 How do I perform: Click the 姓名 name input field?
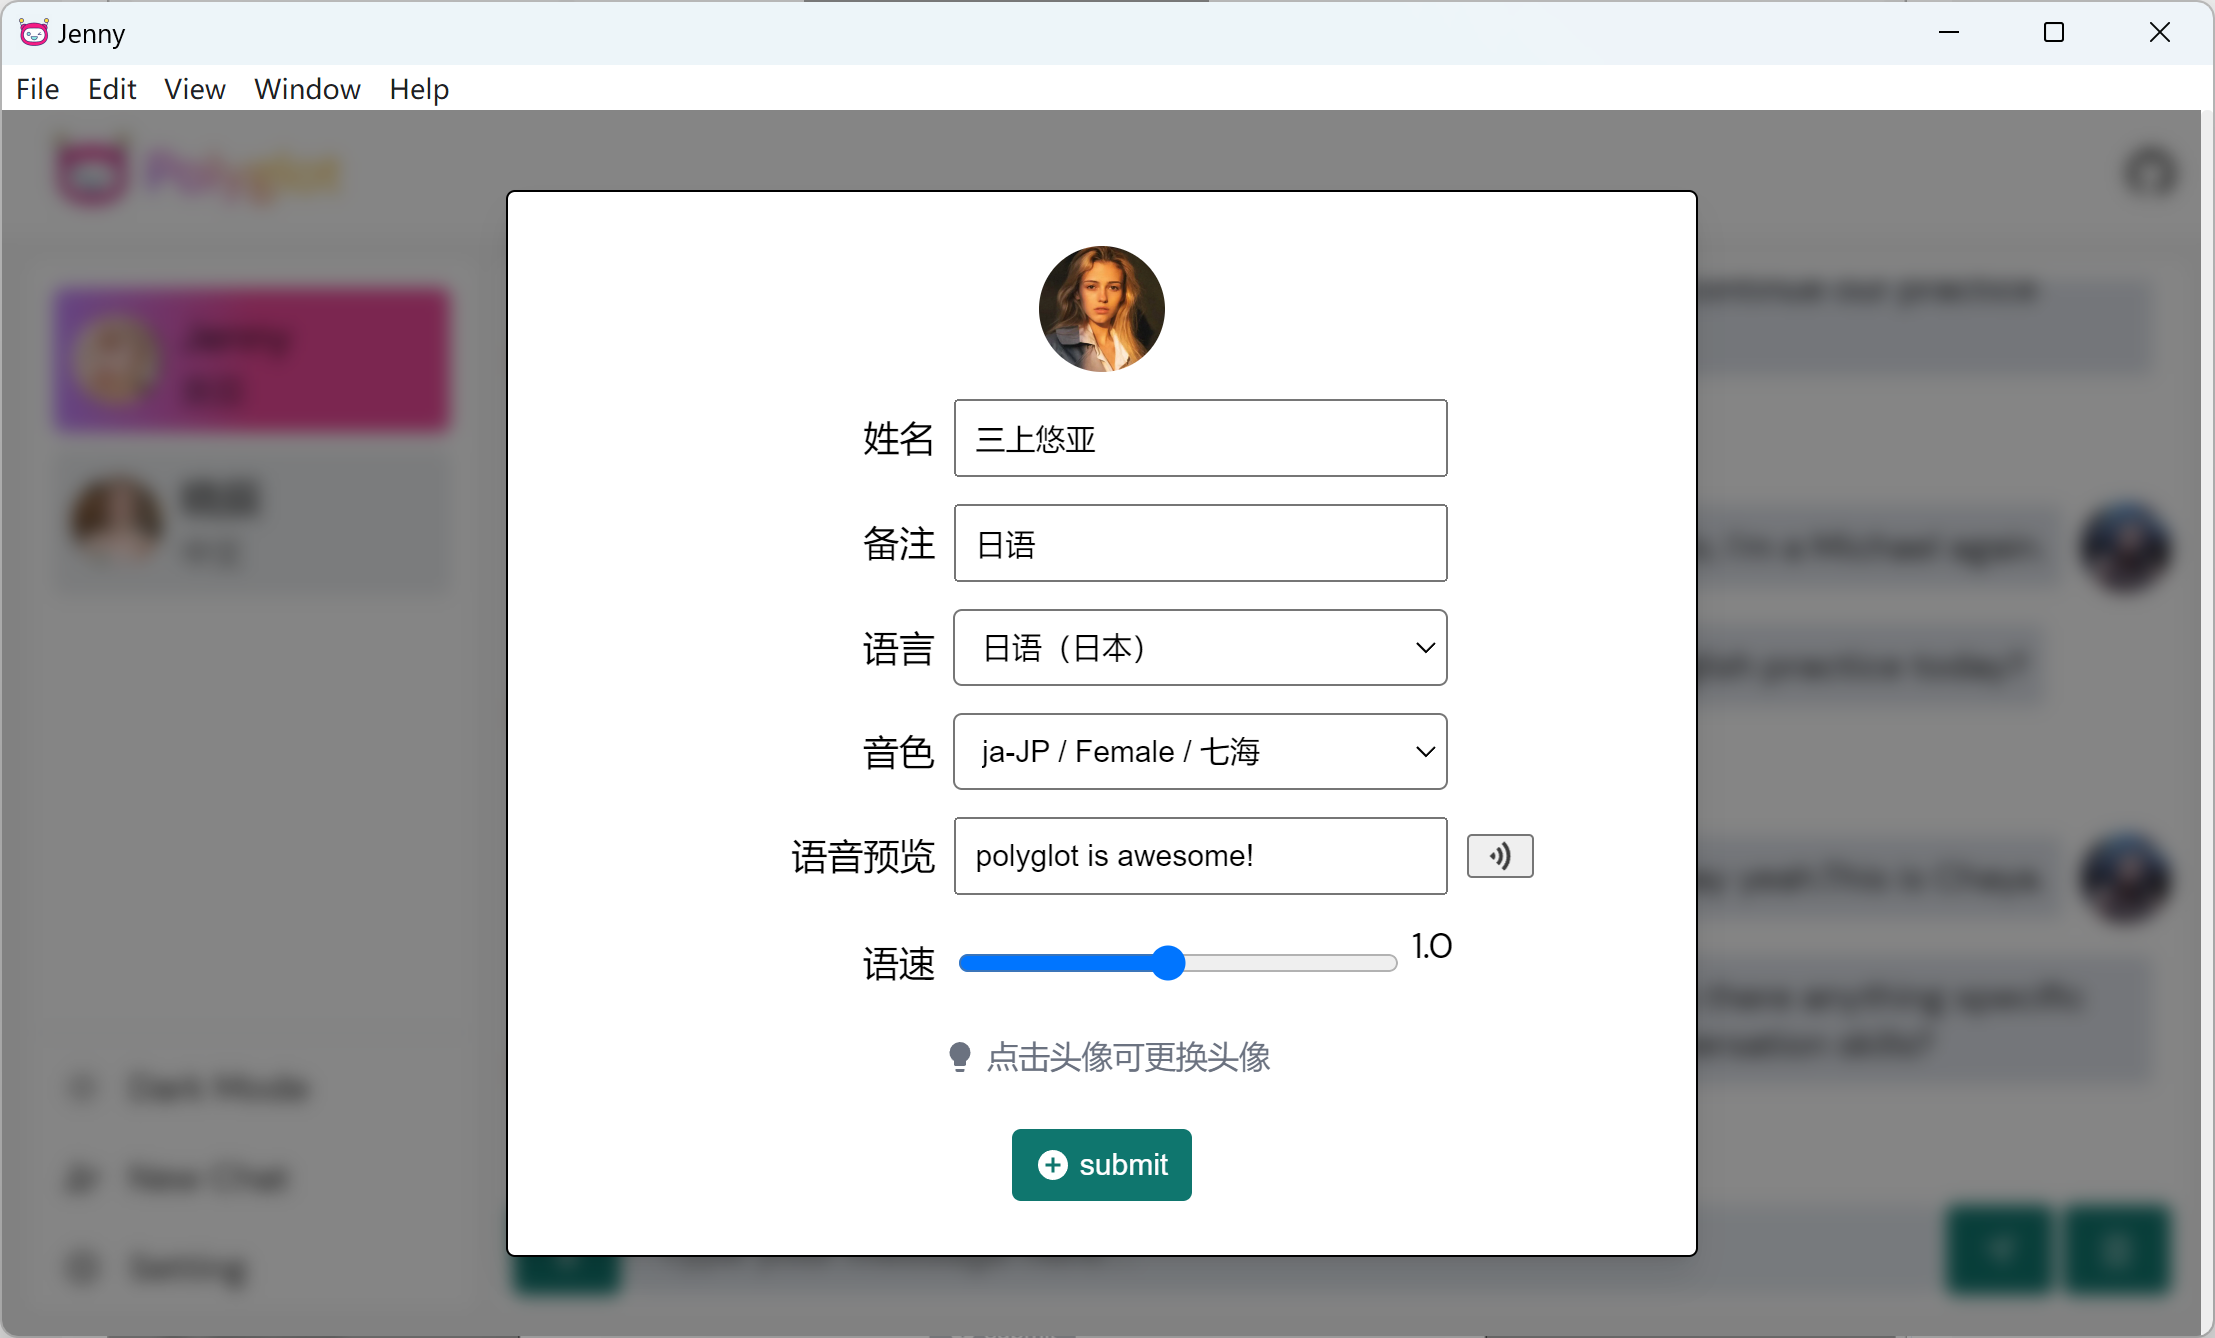pyautogui.click(x=1199, y=438)
